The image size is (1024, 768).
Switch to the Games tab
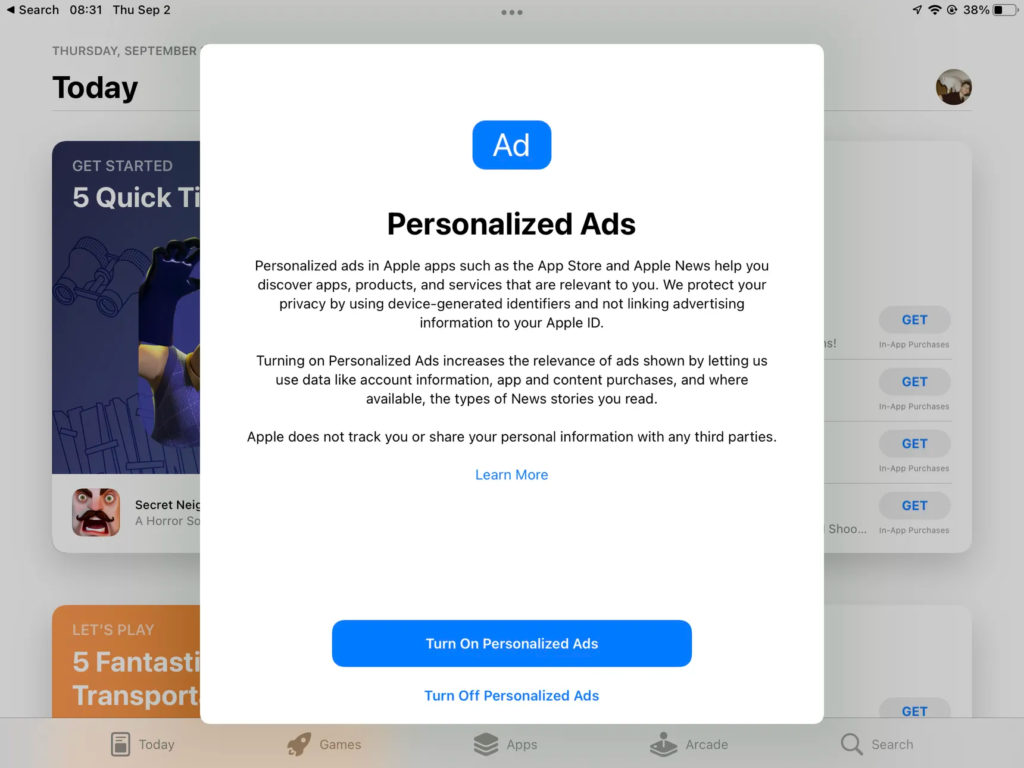click(x=324, y=744)
